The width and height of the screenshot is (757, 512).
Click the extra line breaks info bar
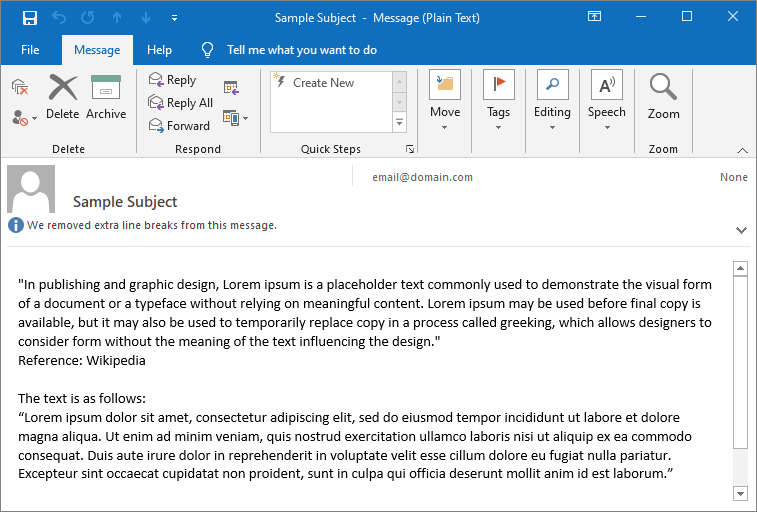(x=150, y=226)
